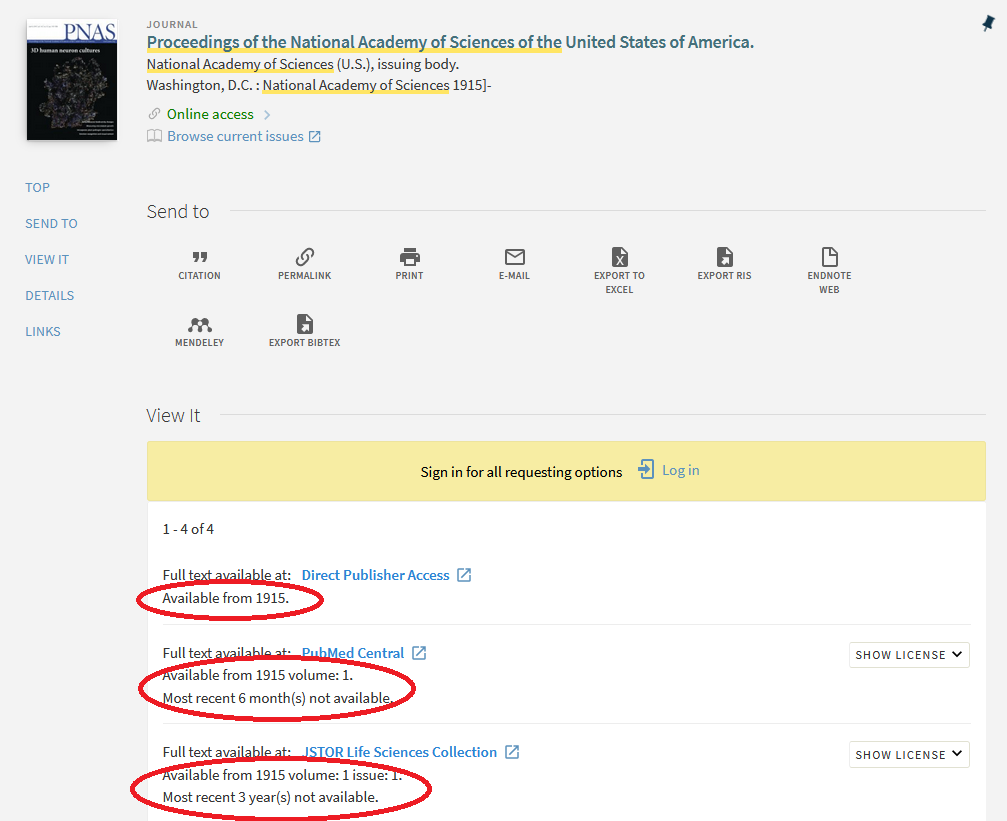Expand Show License for PubMed Central
This screenshot has width=1007, height=821.
click(x=909, y=655)
